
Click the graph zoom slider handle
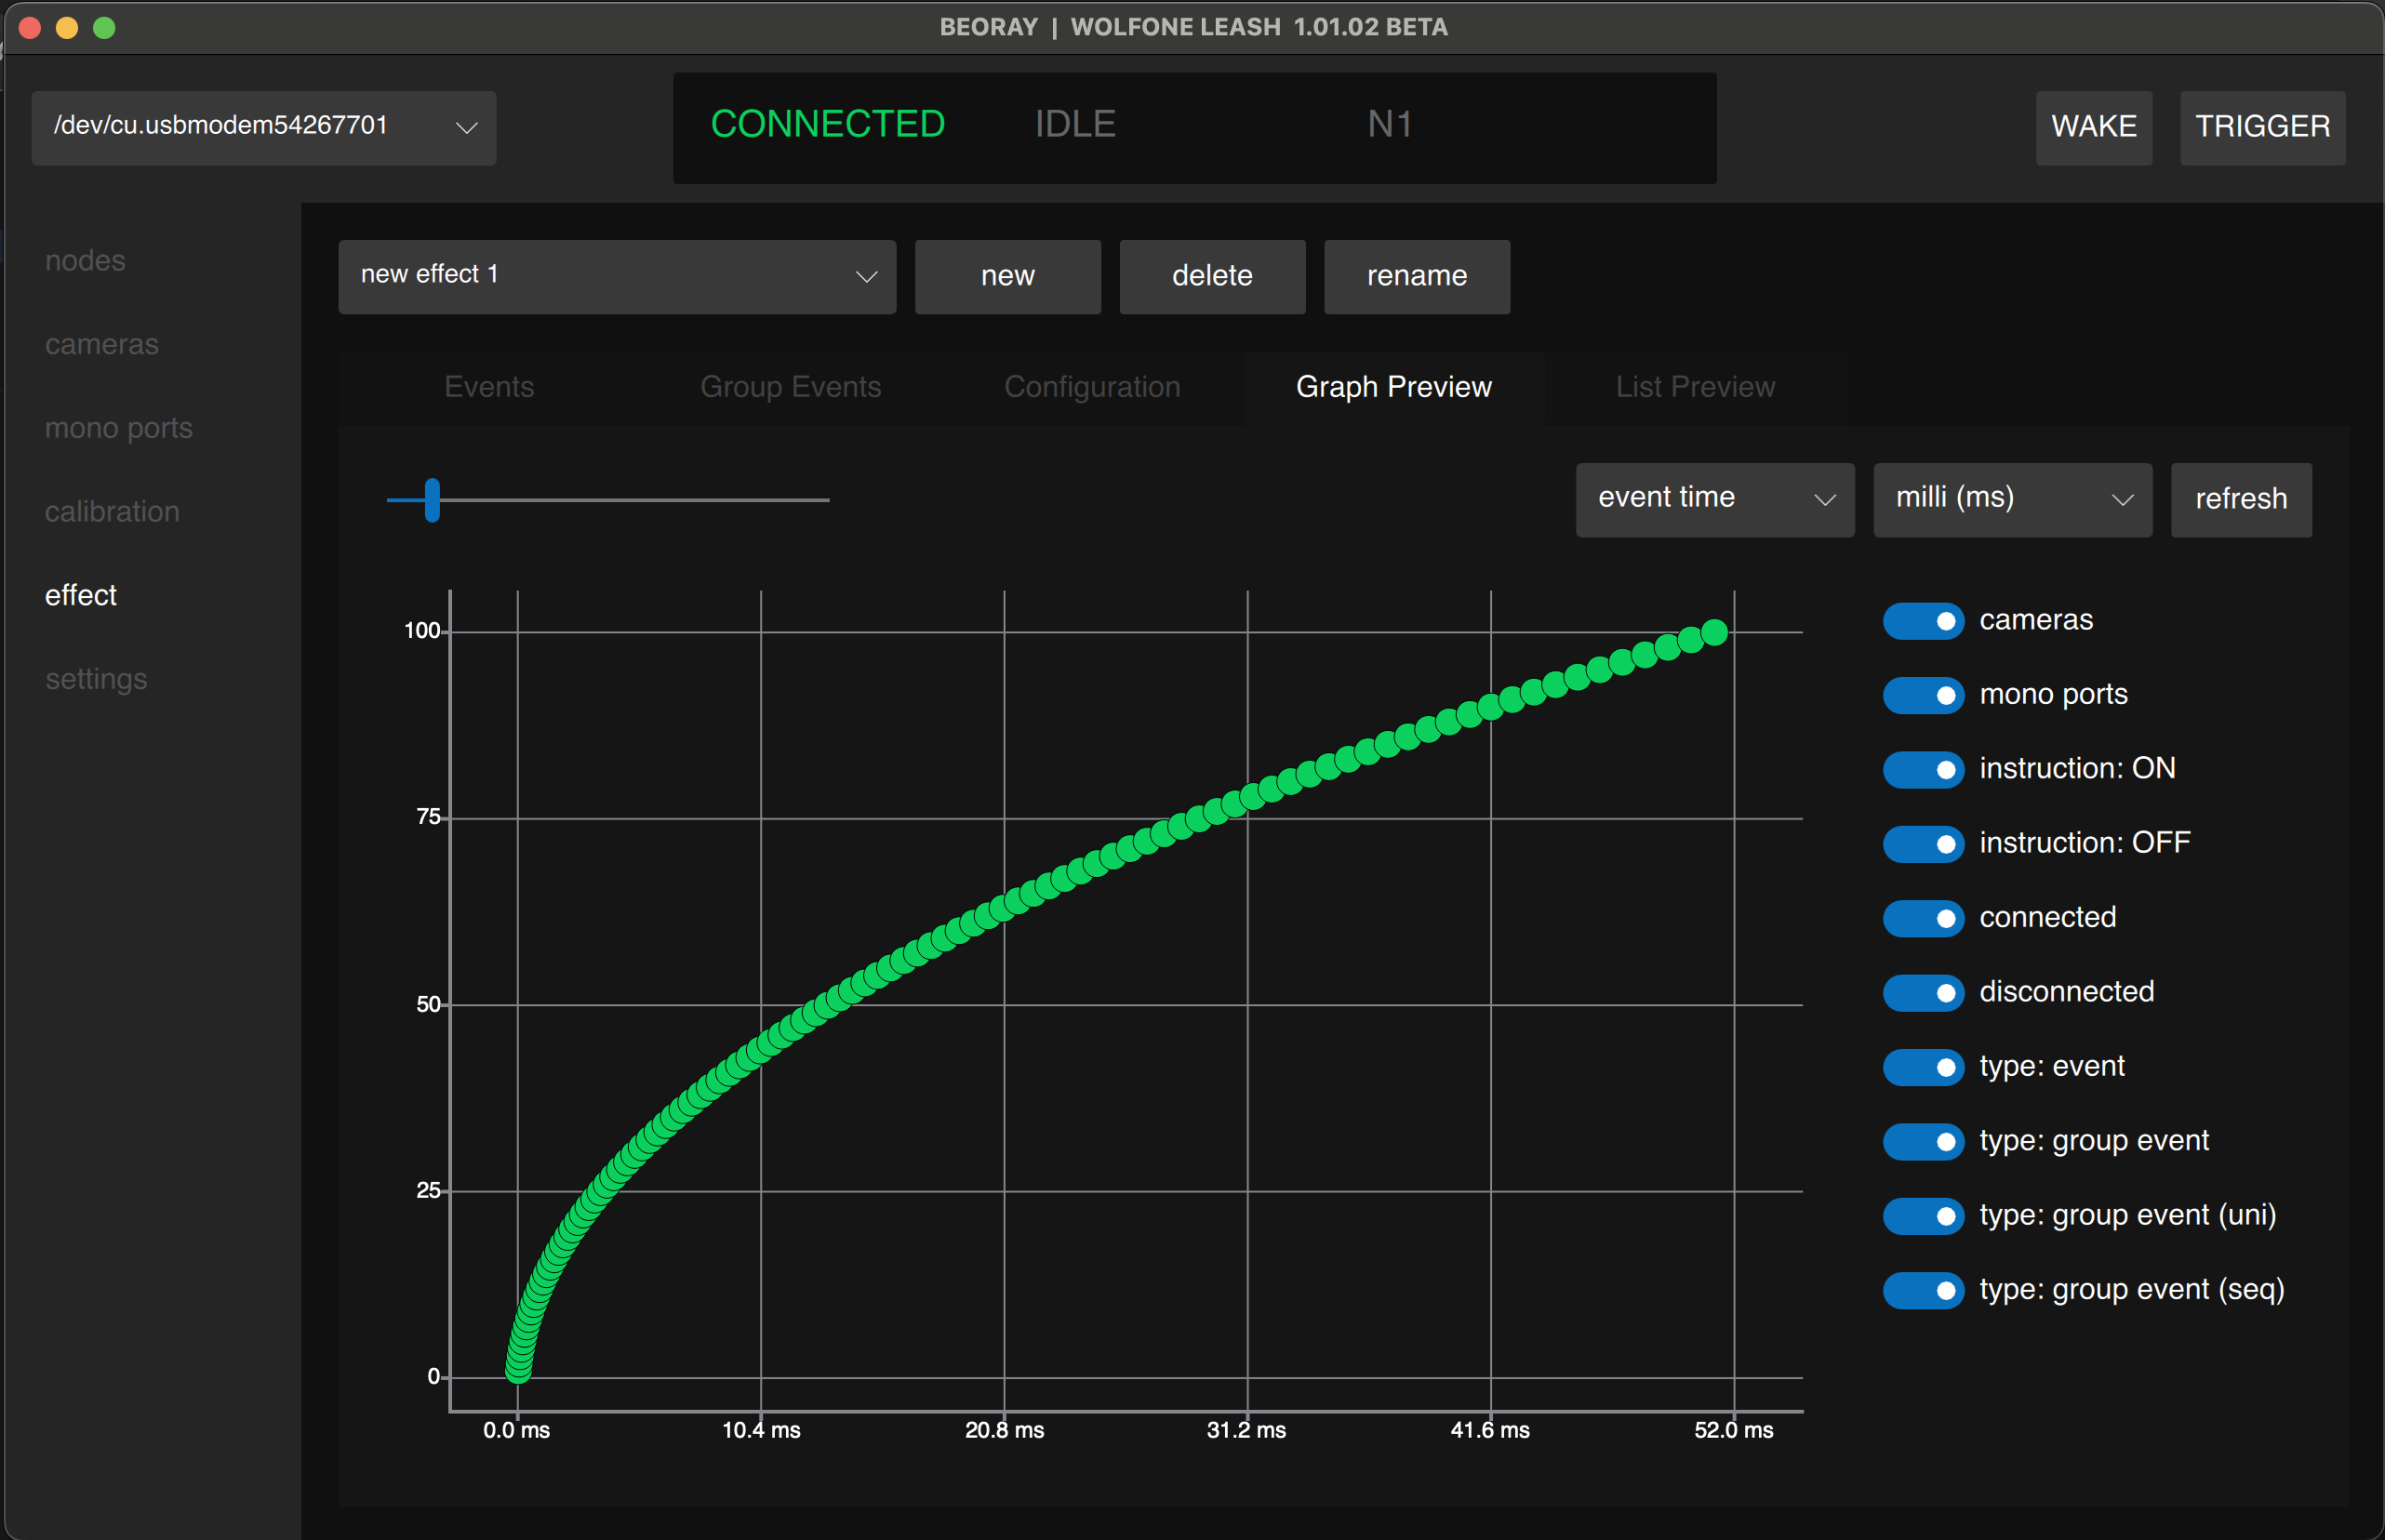click(432, 499)
